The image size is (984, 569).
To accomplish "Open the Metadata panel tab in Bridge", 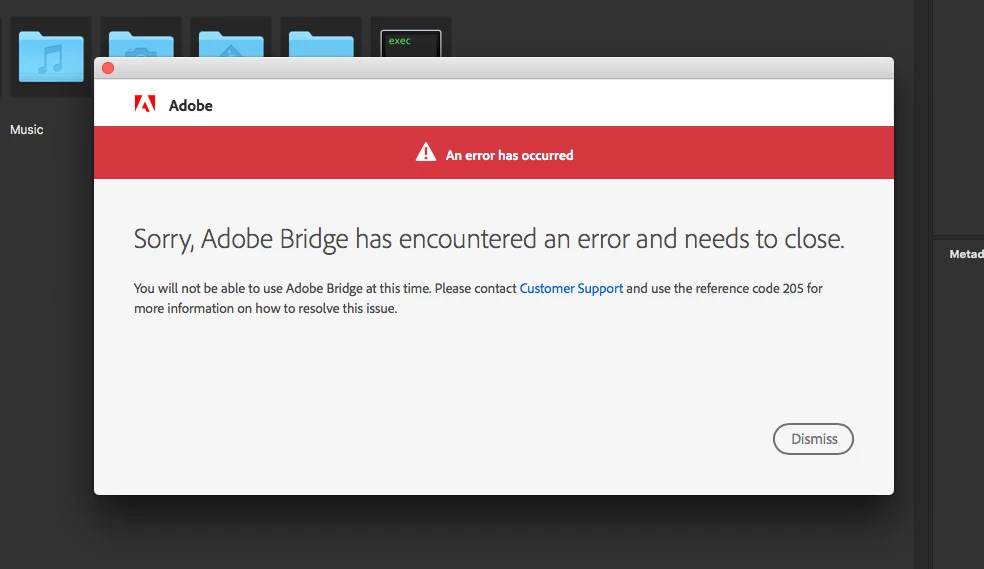I will (966, 254).
